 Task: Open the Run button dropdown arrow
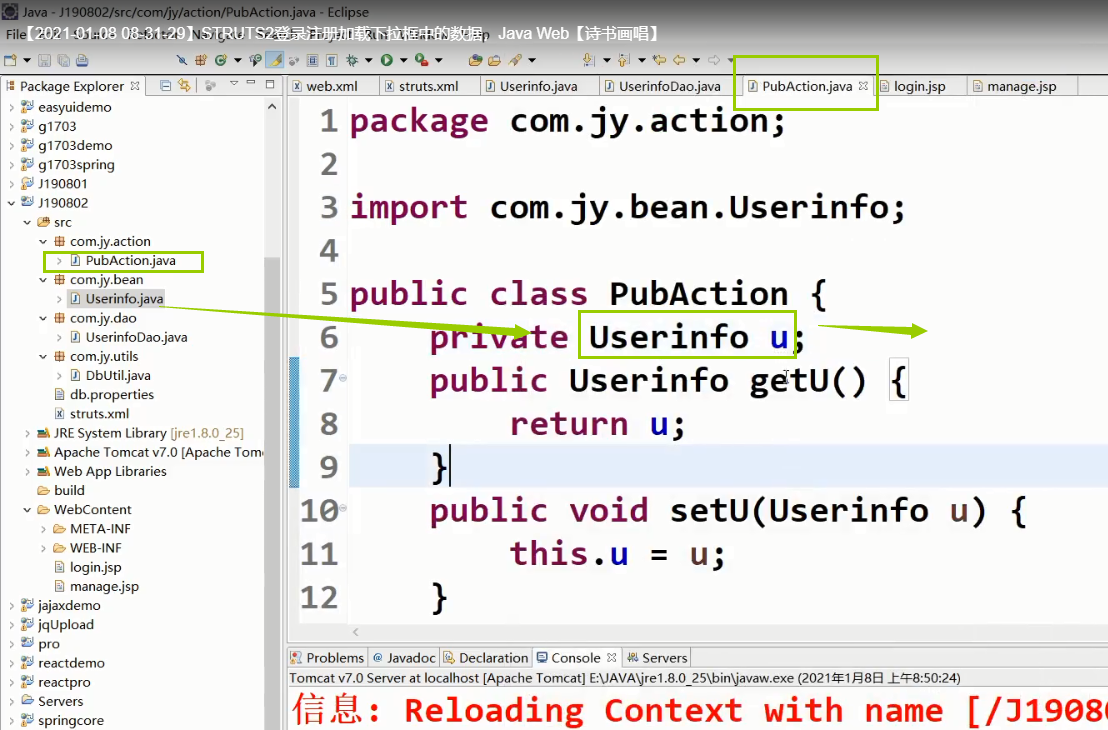403,60
